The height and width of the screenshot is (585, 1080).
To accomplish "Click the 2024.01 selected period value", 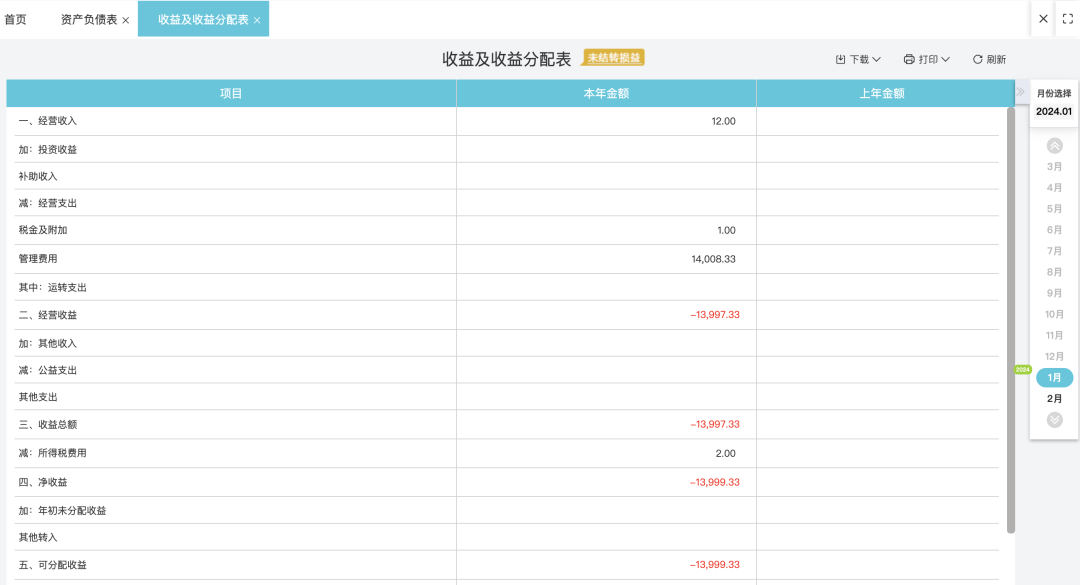I will (x=1054, y=112).
